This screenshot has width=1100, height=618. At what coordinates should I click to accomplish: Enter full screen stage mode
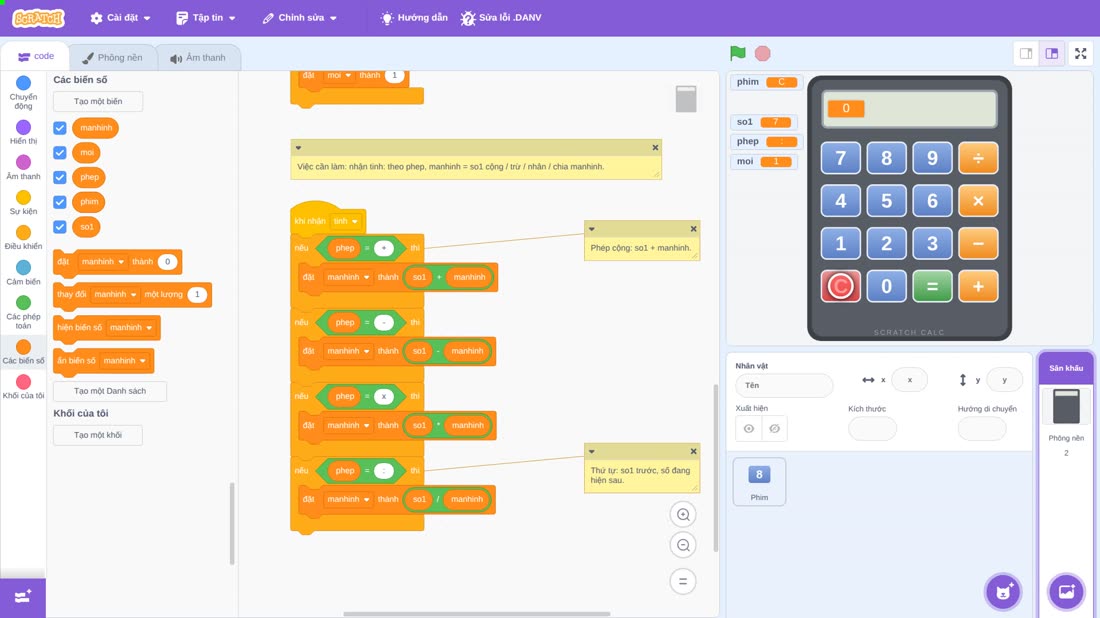[x=1080, y=54]
